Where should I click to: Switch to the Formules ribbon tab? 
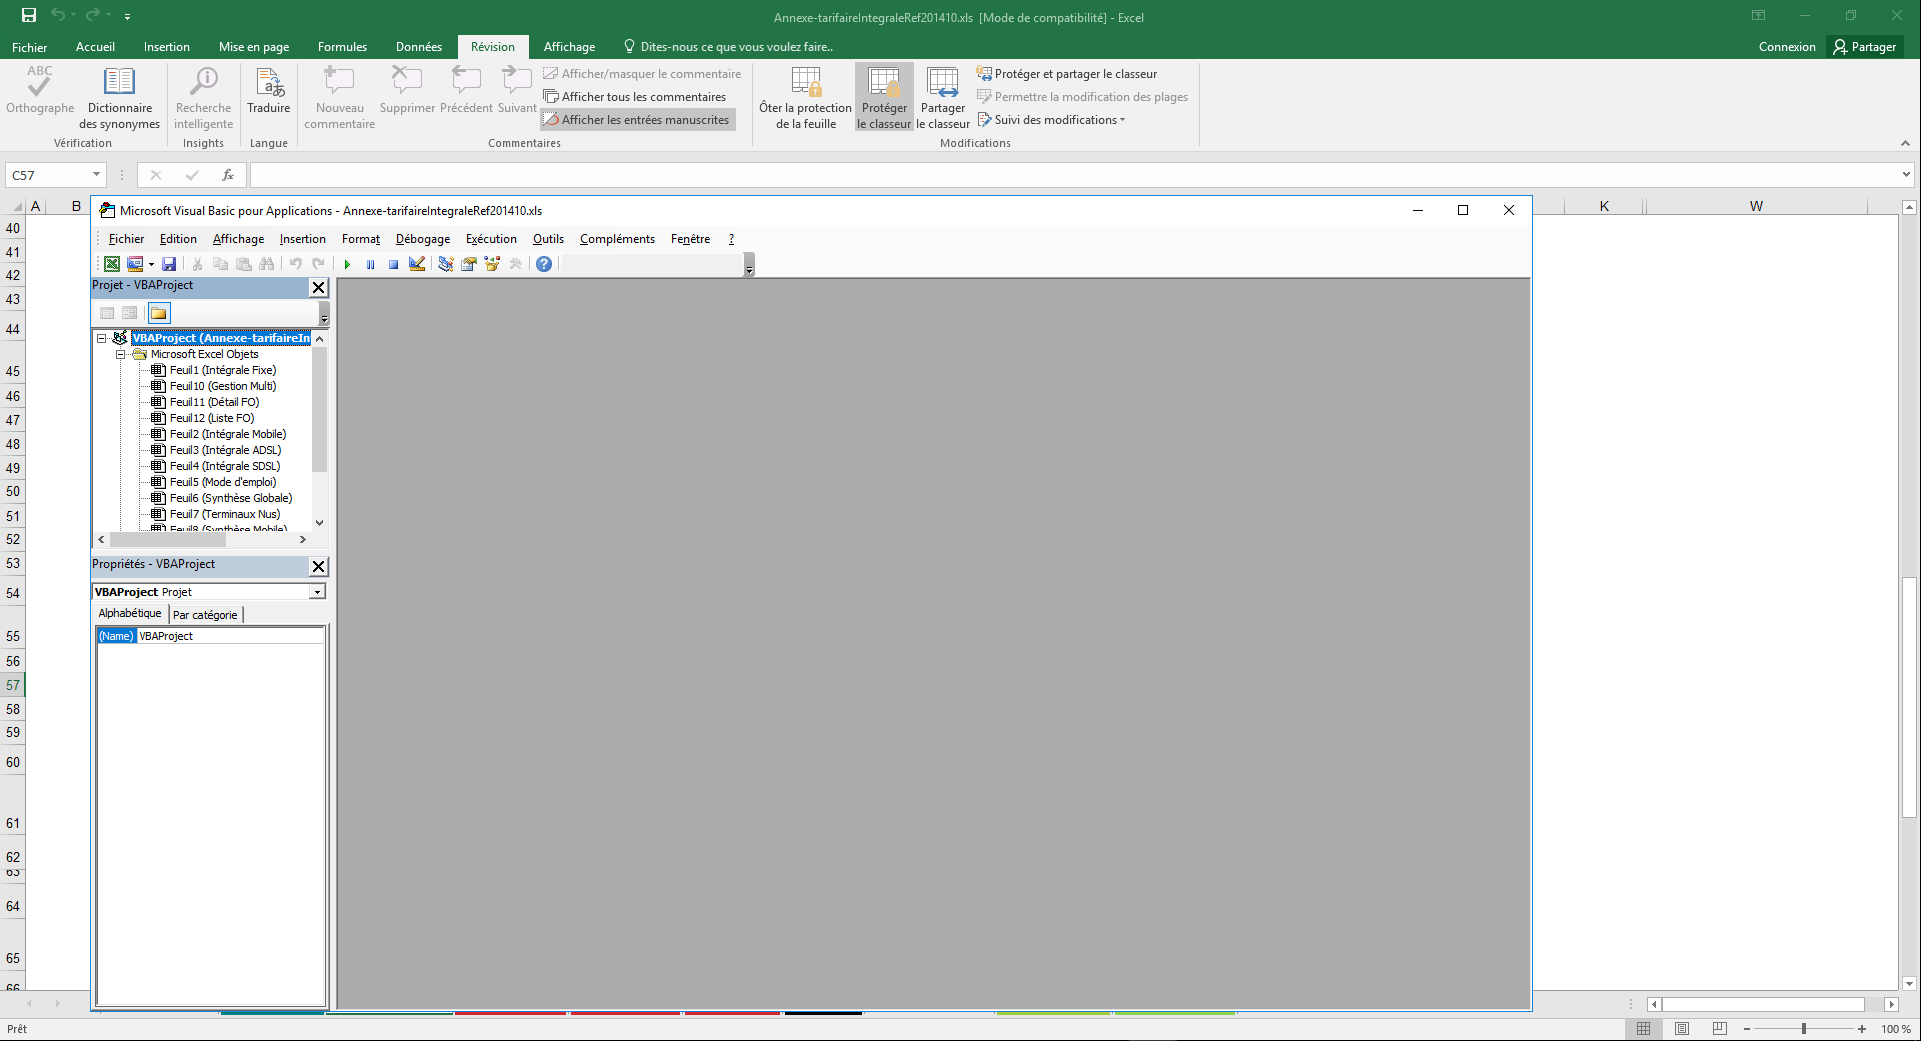(341, 47)
